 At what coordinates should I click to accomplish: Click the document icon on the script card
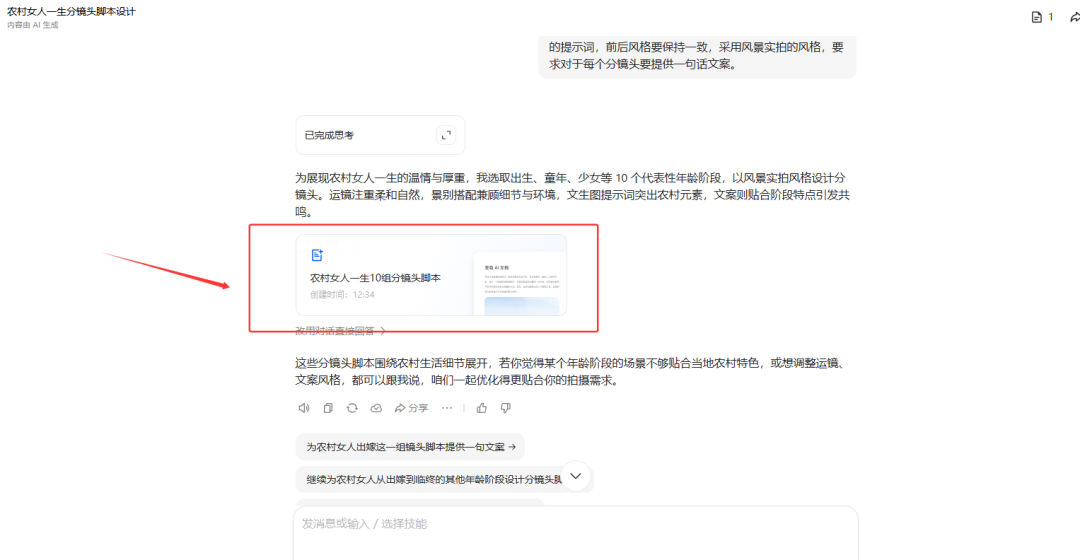[x=317, y=255]
